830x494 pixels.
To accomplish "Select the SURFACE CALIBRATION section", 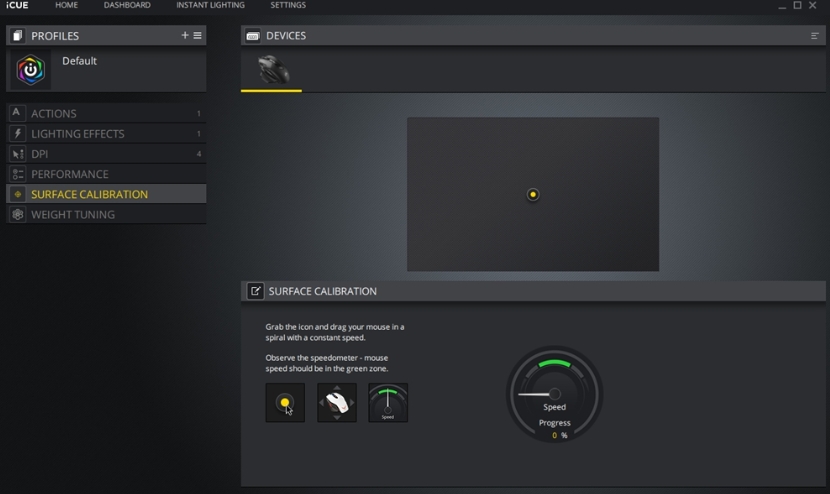I will click(x=106, y=194).
